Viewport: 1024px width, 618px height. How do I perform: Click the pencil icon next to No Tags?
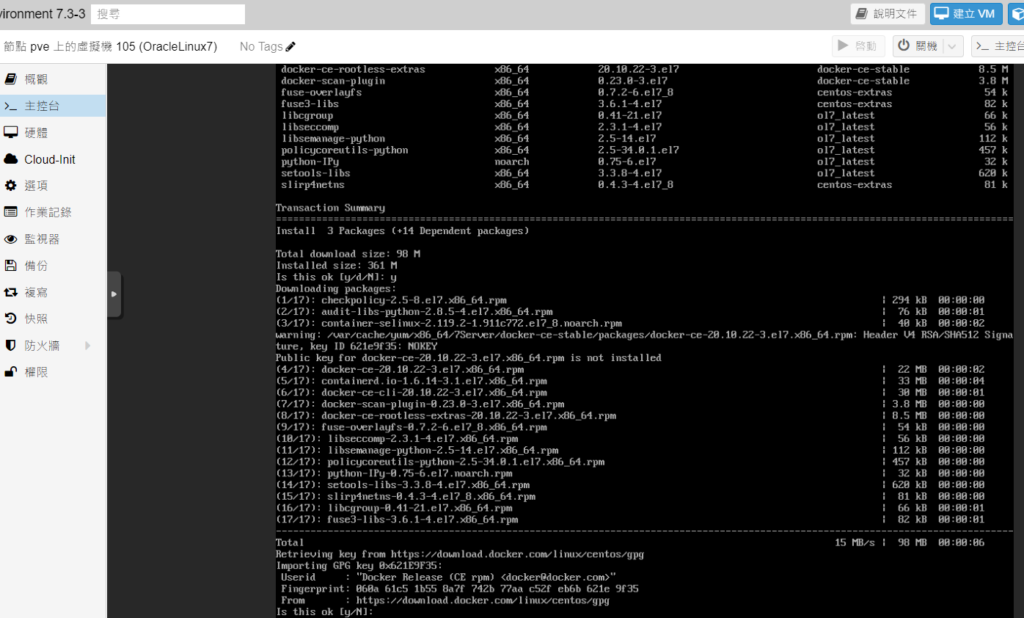(x=291, y=47)
